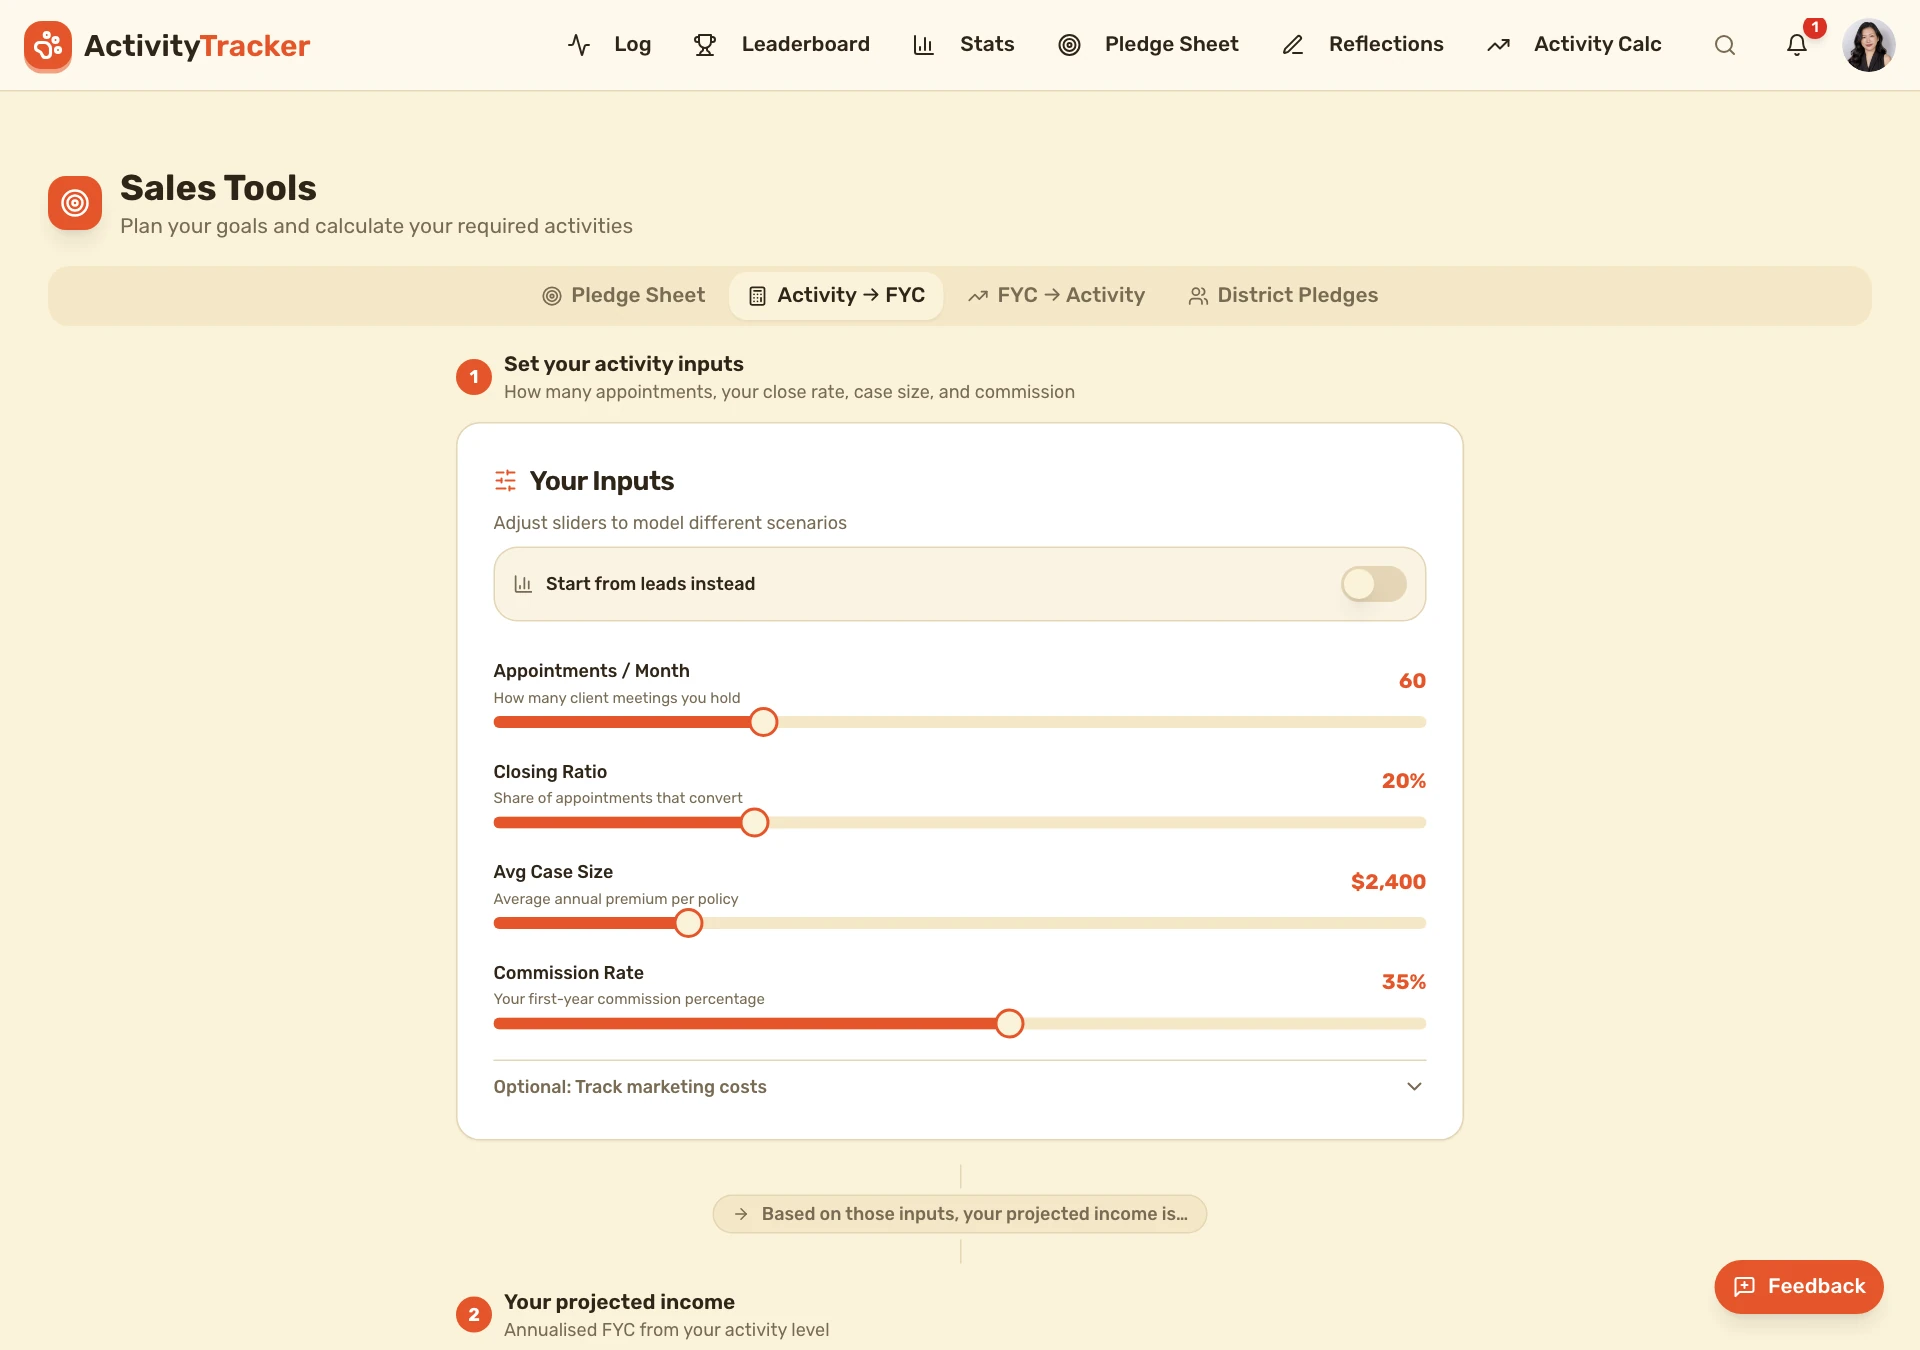Click the sliders icon beside Your Inputs
This screenshot has width=1920, height=1350.
pyautogui.click(x=505, y=481)
